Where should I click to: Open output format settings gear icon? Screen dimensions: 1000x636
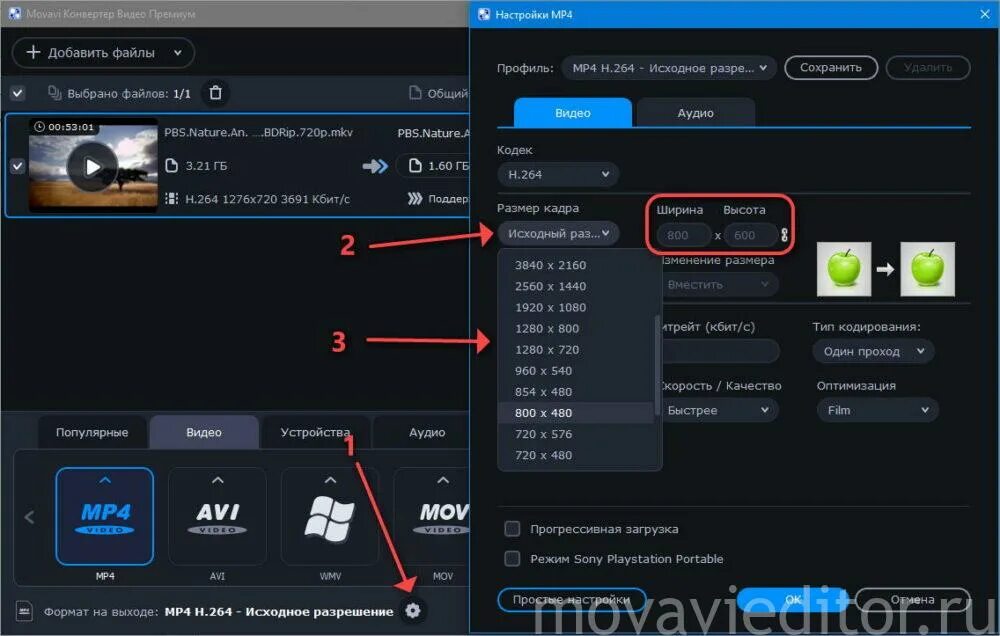point(413,610)
